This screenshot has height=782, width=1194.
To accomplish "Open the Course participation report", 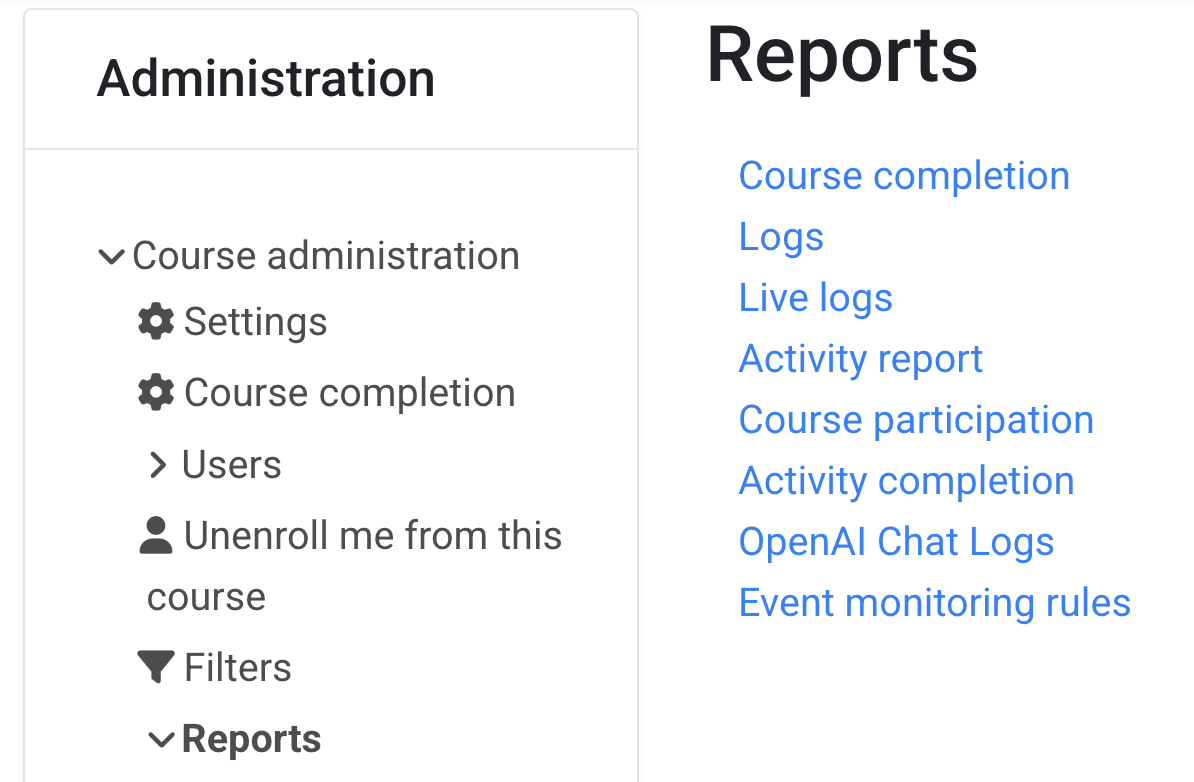I will coord(916,419).
